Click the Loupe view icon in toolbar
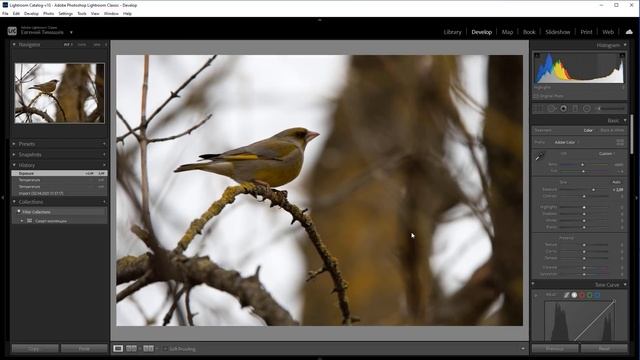640x360 pixels. click(x=118, y=349)
